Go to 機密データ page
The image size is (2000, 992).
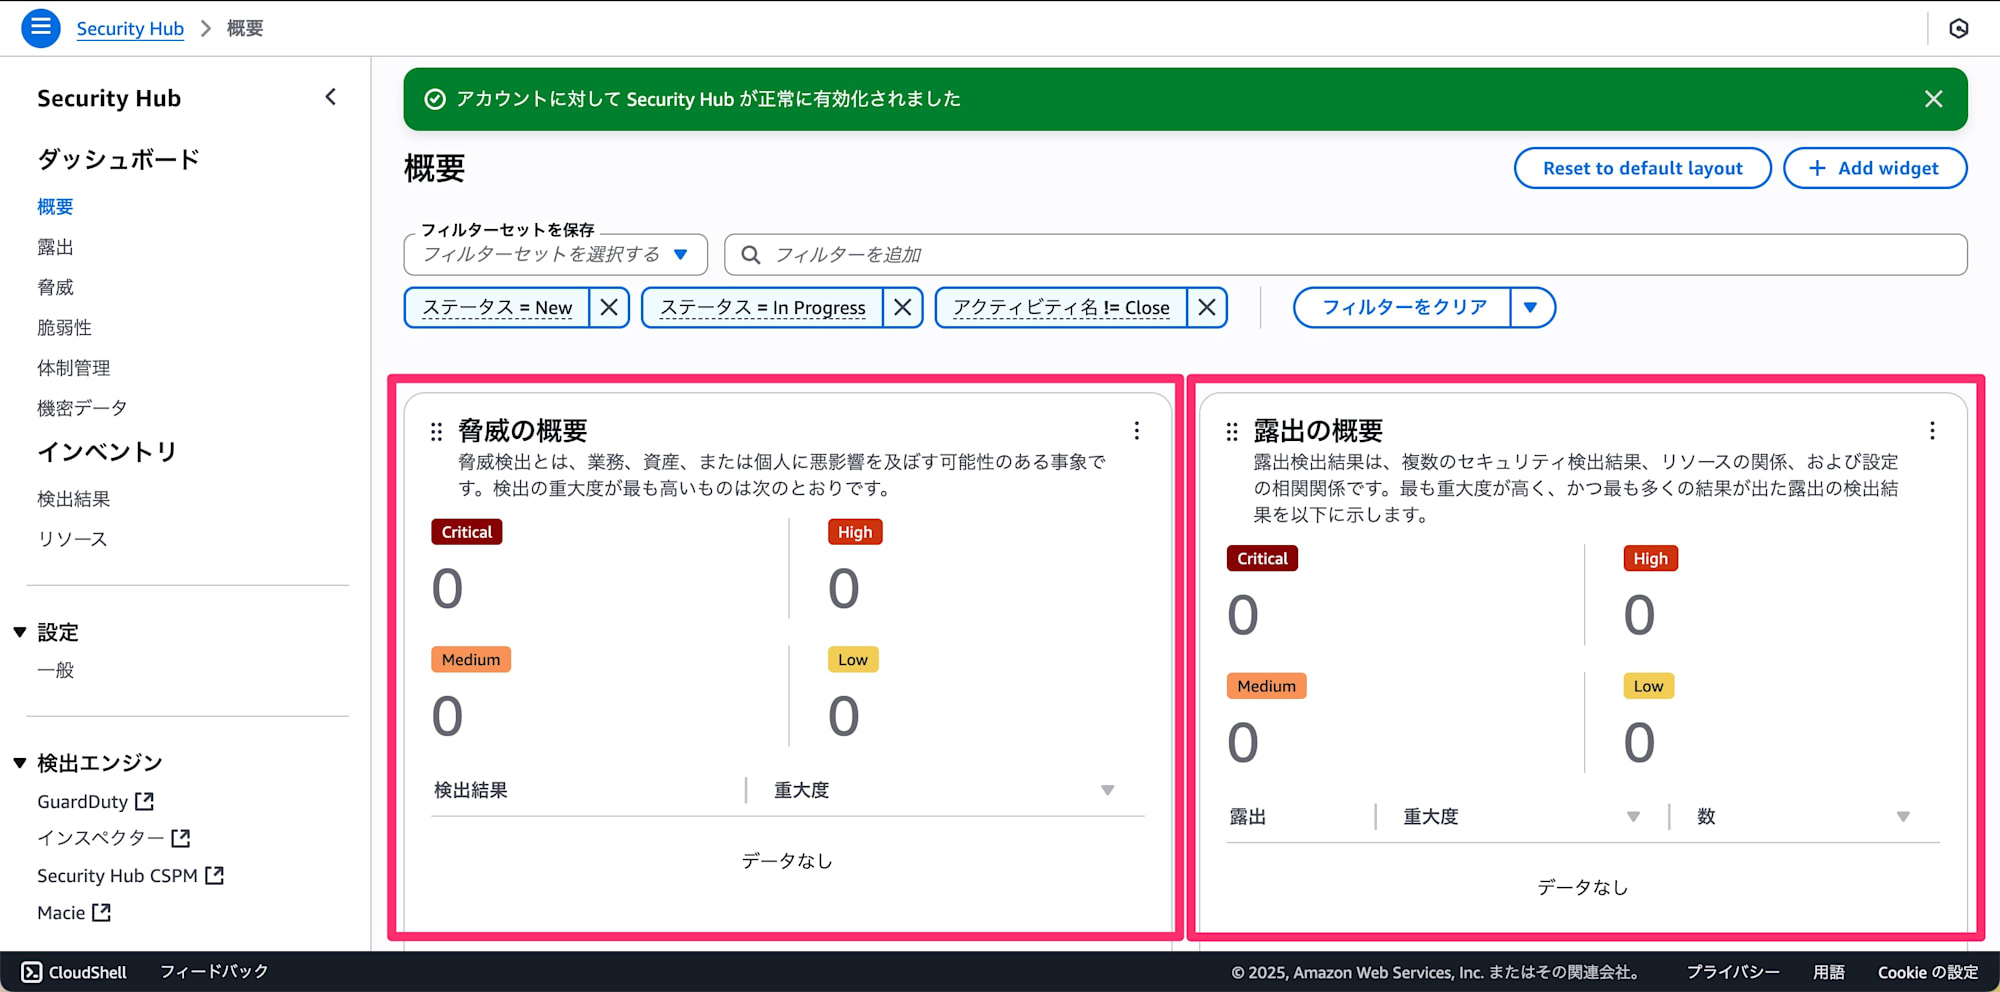point(82,408)
